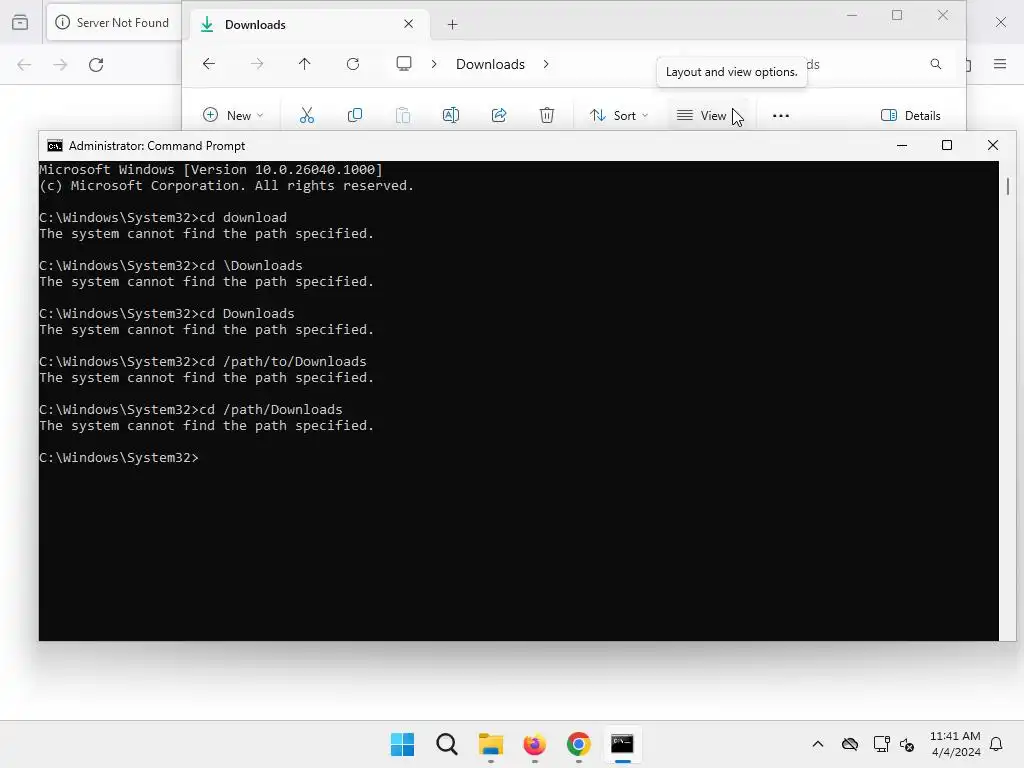
Task: Click the Copy icon in File Explorer toolbar
Action: pyautogui.click(x=355, y=116)
